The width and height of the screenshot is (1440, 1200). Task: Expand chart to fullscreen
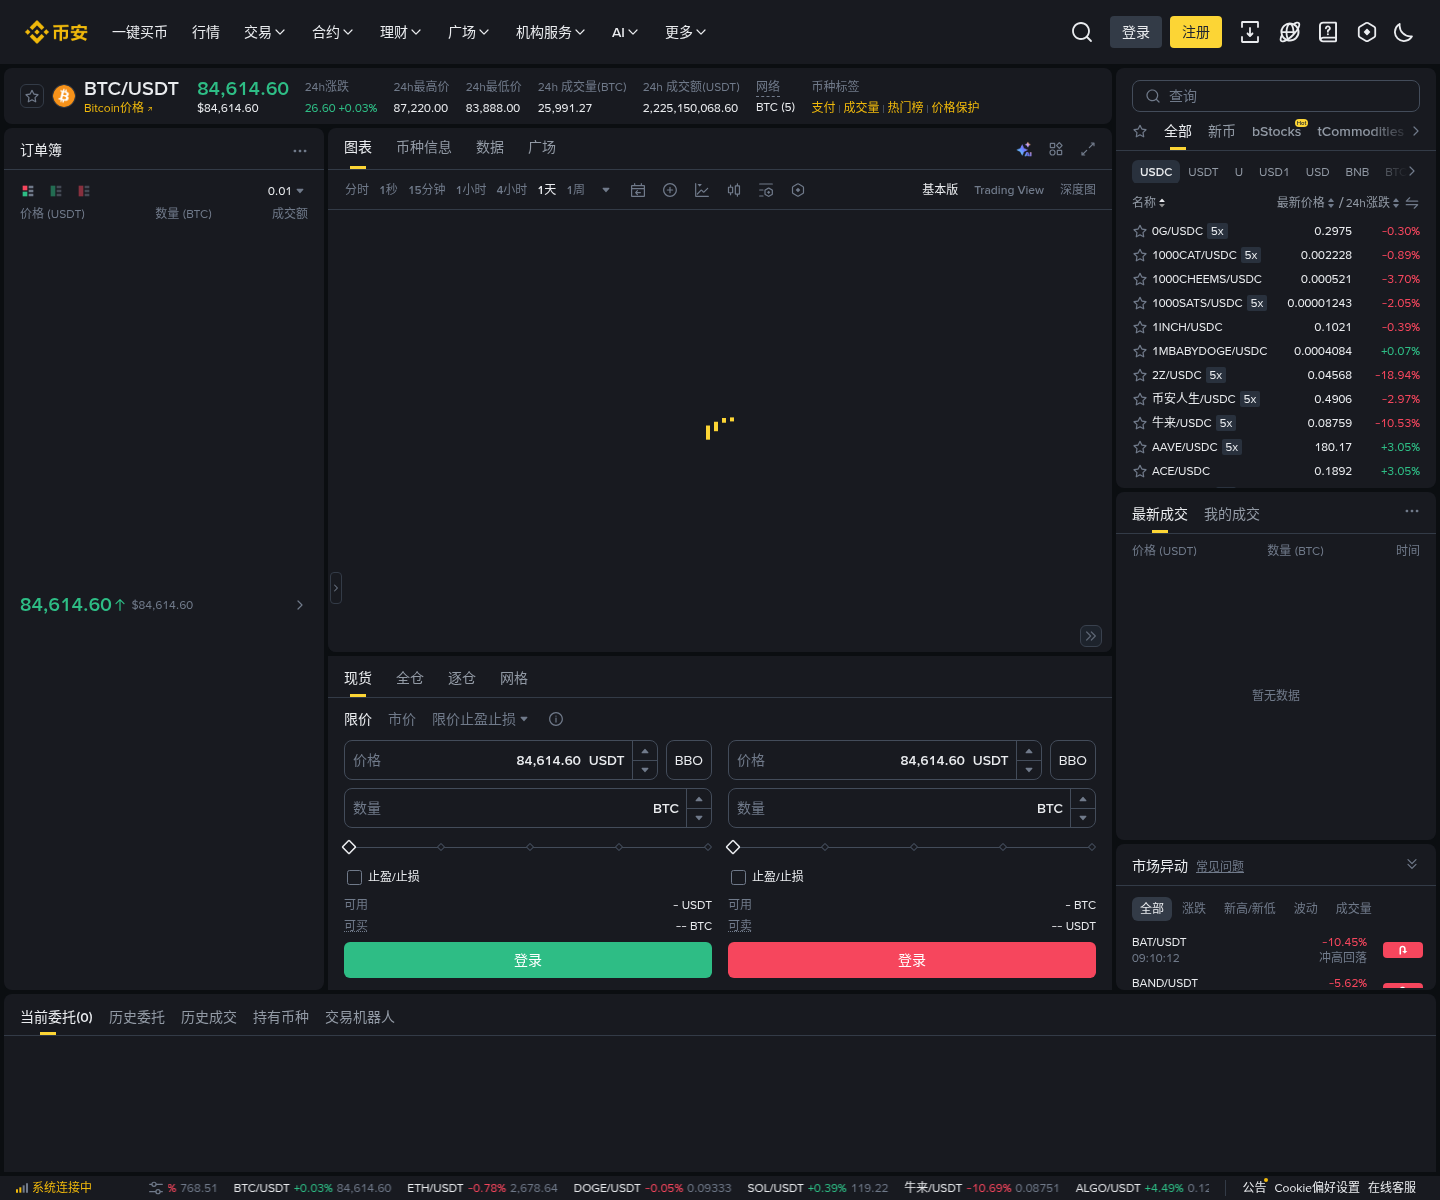click(1088, 148)
